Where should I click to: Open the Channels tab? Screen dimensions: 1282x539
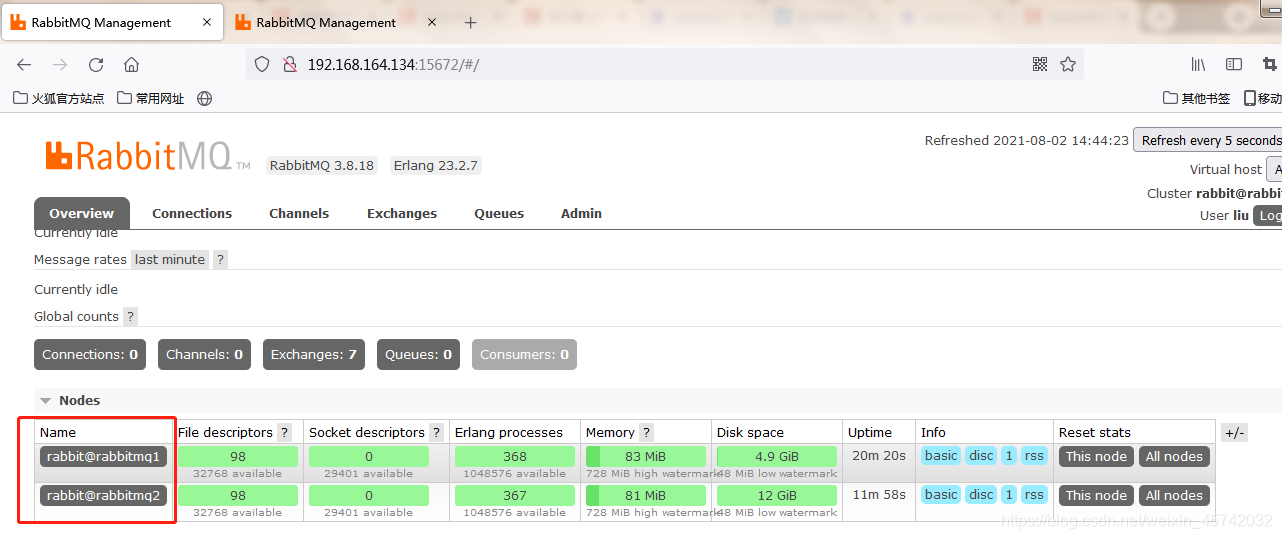299,213
